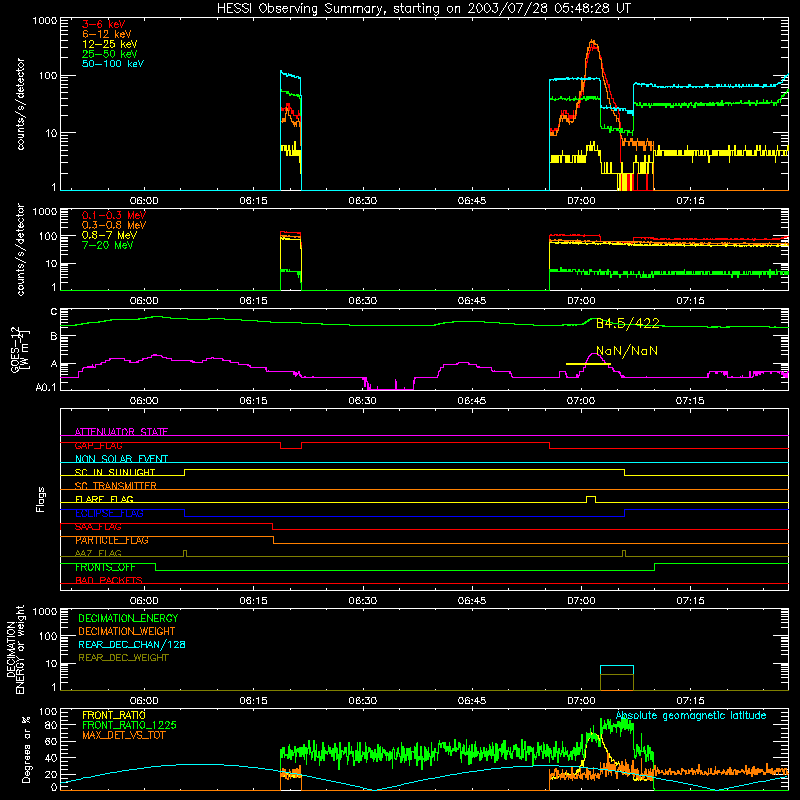Select the FRONTS_OFF flag label

point(105,567)
